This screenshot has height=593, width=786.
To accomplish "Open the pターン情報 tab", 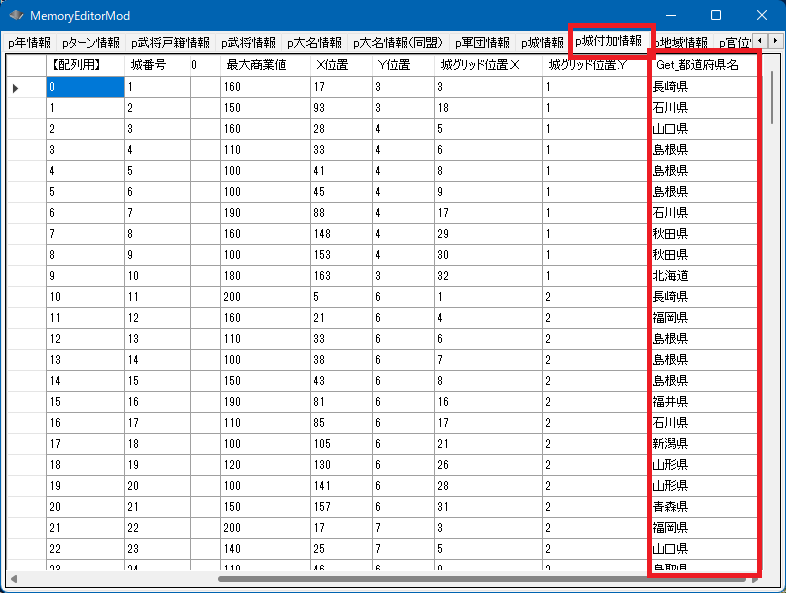I will click(90, 43).
